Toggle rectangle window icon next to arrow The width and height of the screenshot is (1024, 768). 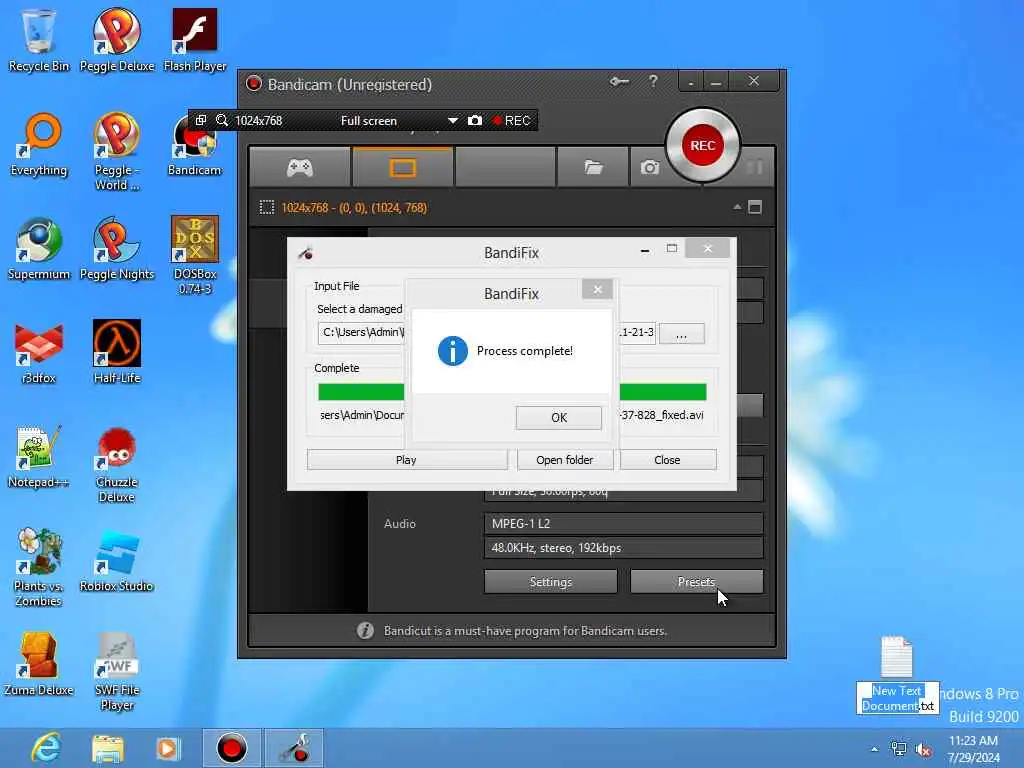point(755,207)
